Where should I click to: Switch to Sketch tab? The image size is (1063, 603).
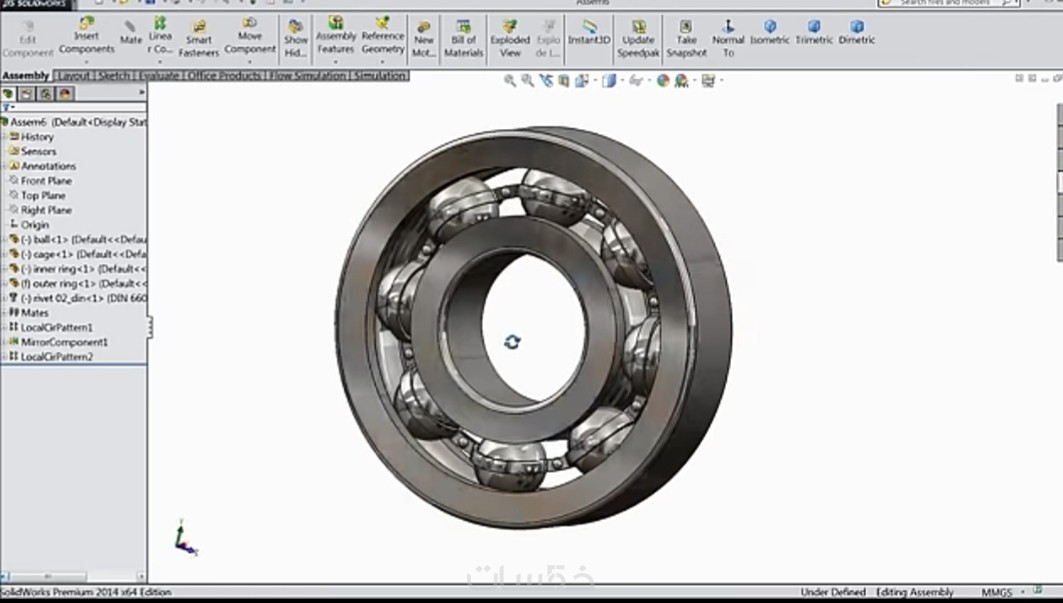(x=114, y=75)
